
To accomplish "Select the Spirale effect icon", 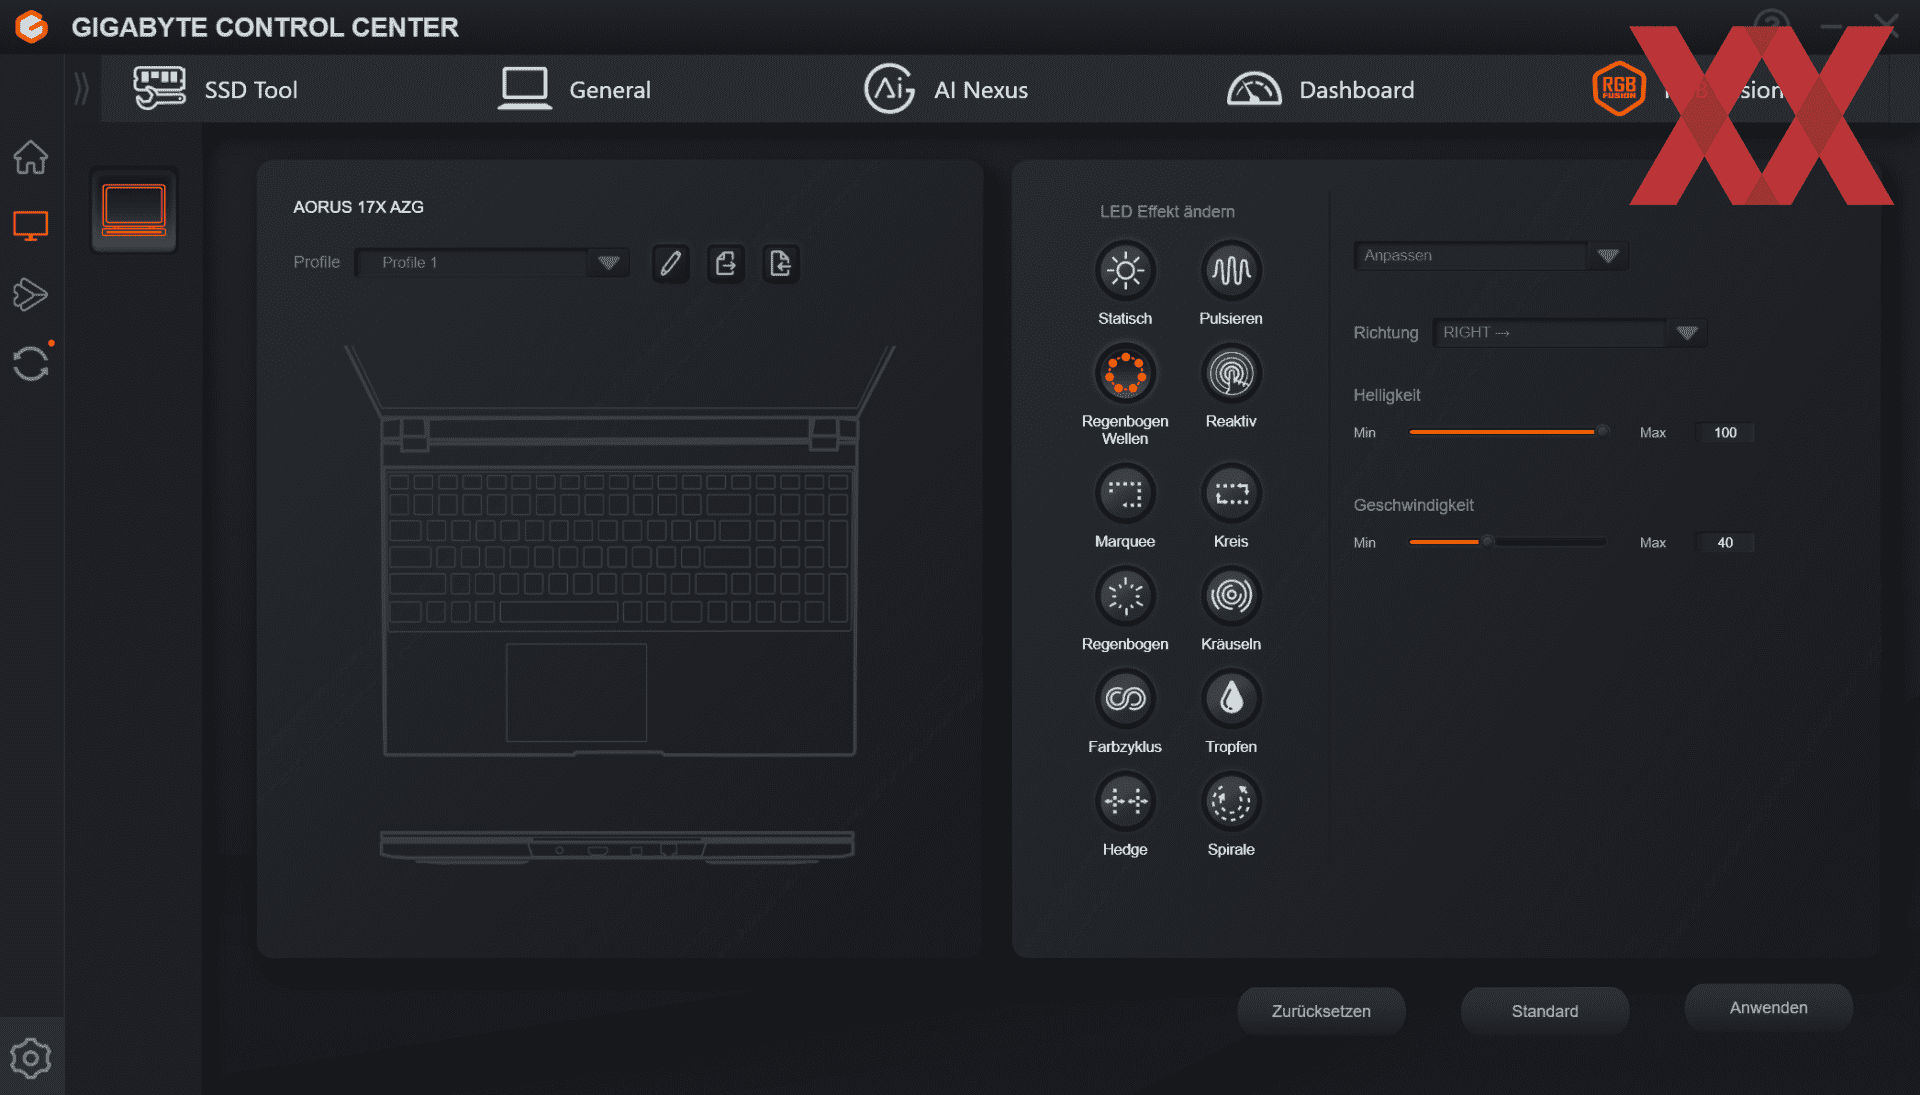I will pos(1231,801).
